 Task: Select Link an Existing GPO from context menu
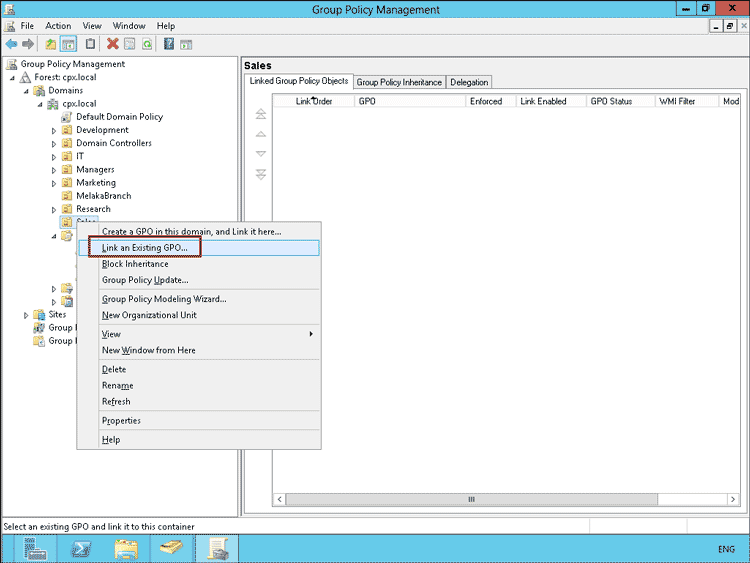click(x=199, y=248)
